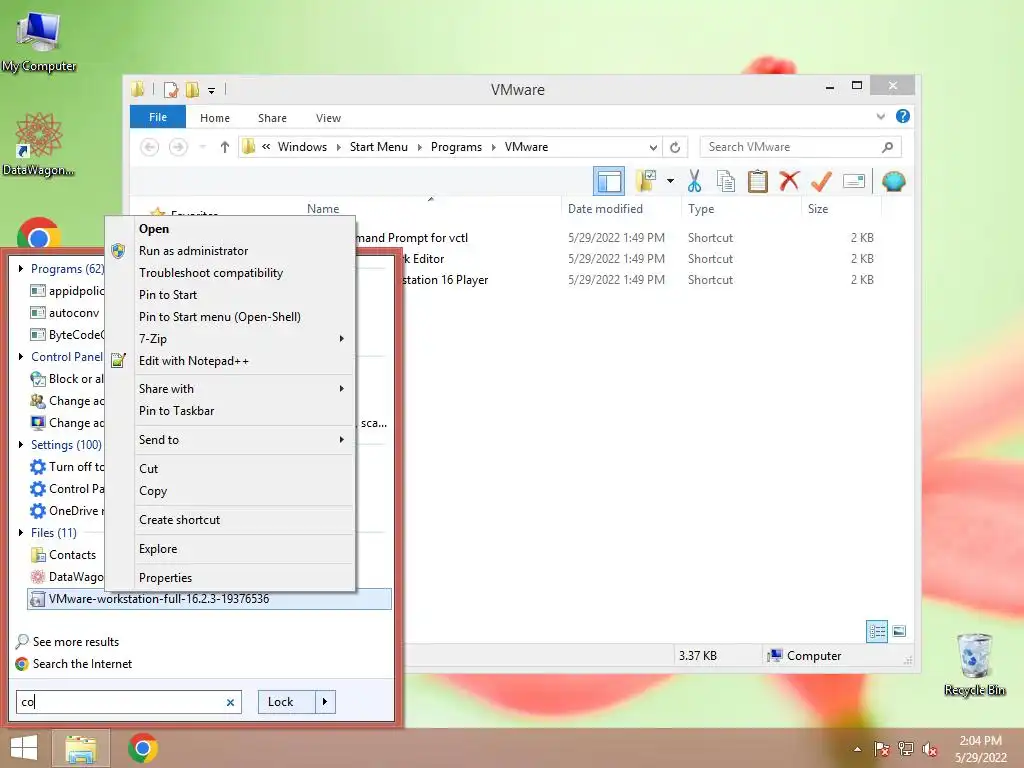Click the orange checkmark Properties toolbar icon

click(x=821, y=182)
